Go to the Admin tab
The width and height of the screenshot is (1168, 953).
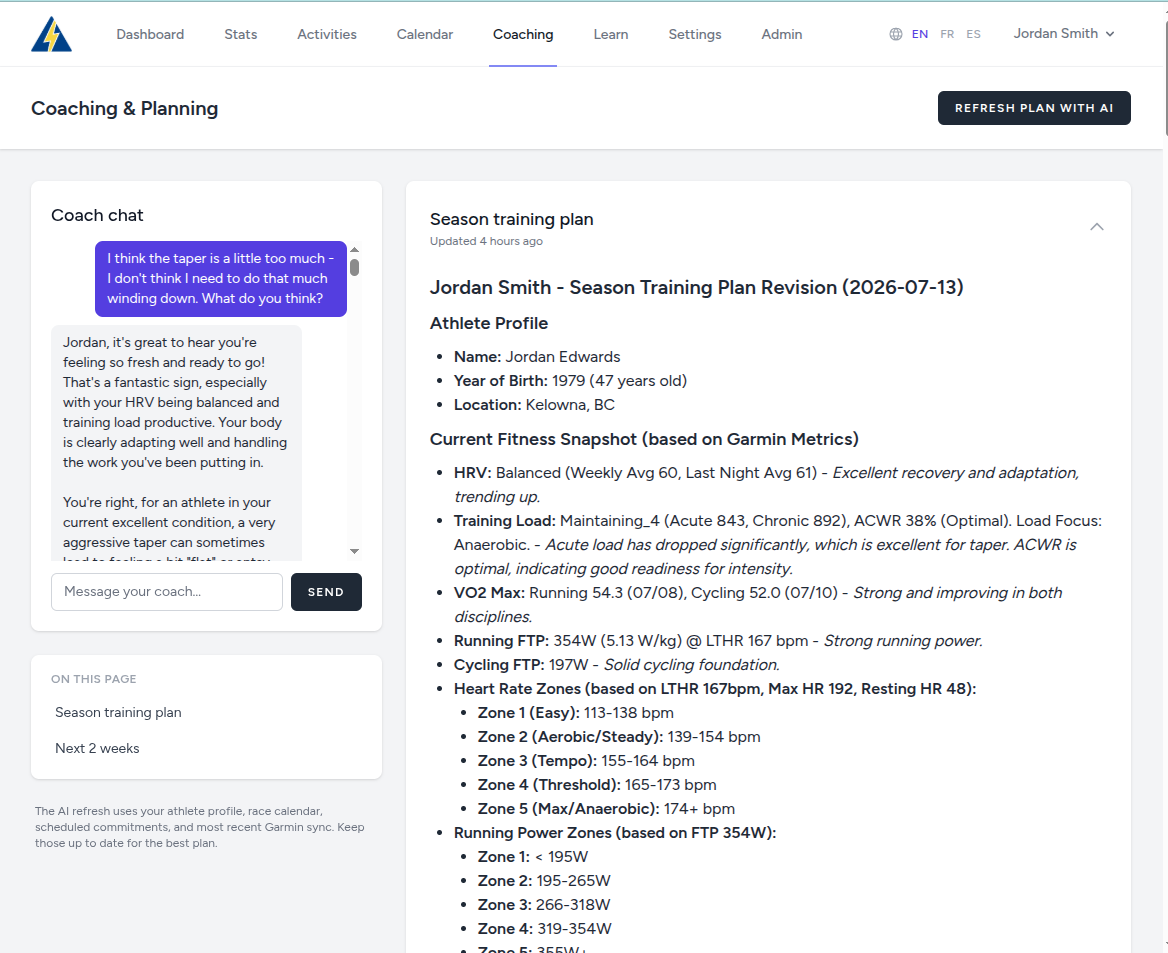click(x=781, y=34)
